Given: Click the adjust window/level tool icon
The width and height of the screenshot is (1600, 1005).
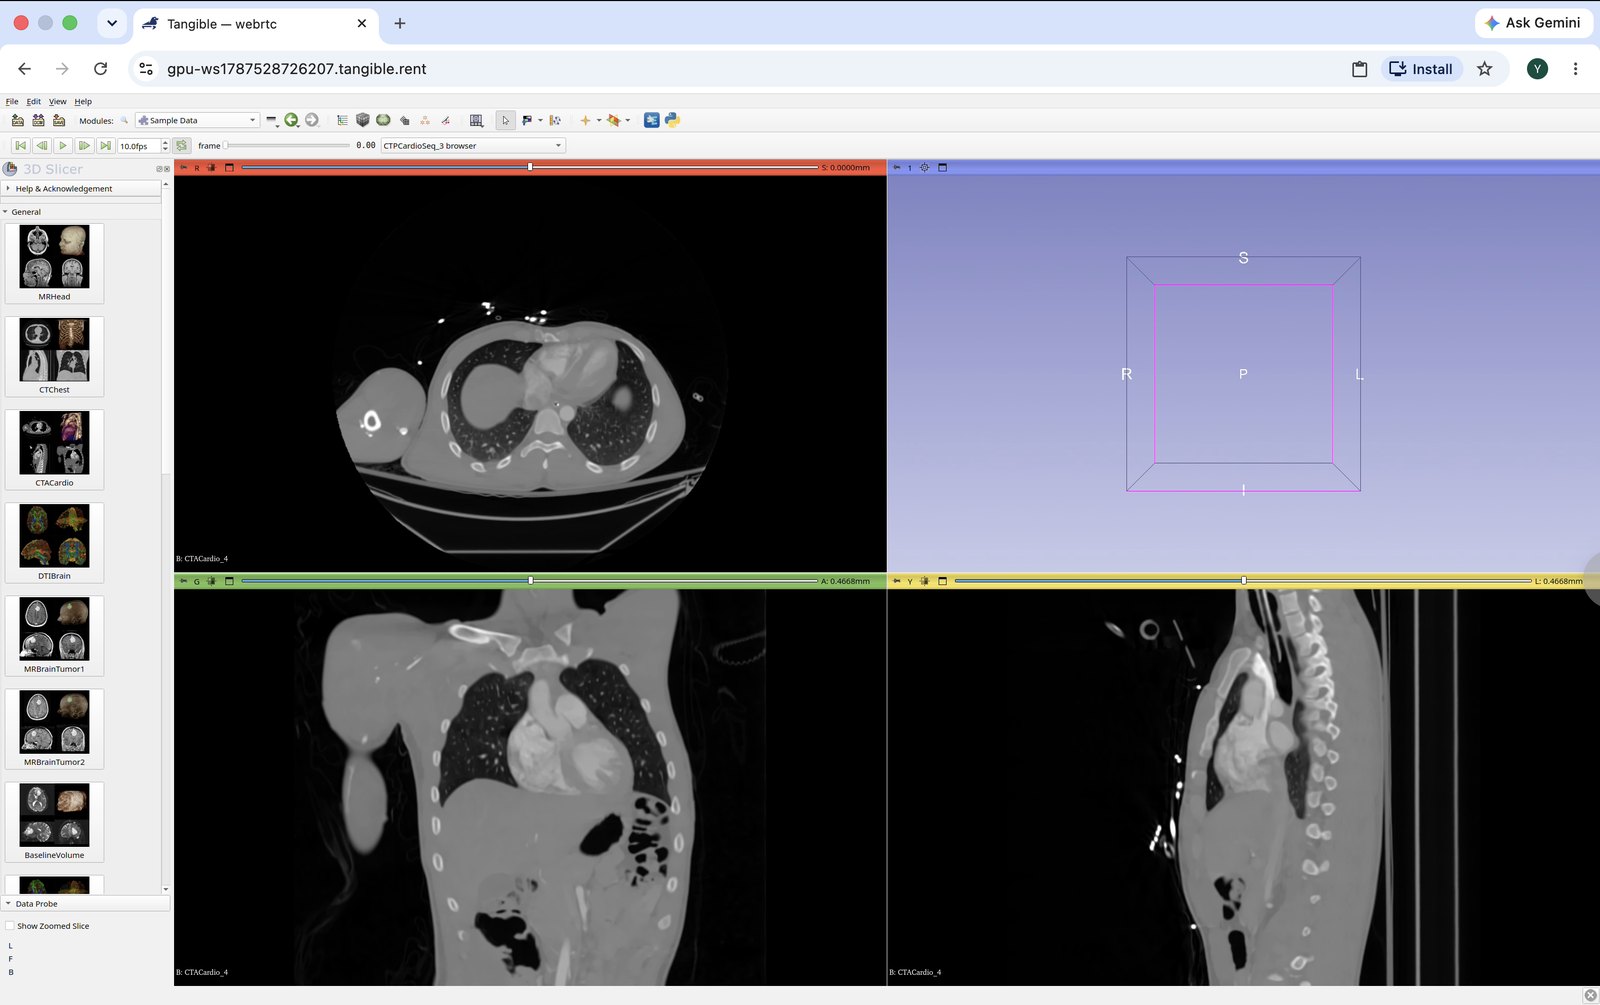Looking at the screenshot, I should 527,120.
